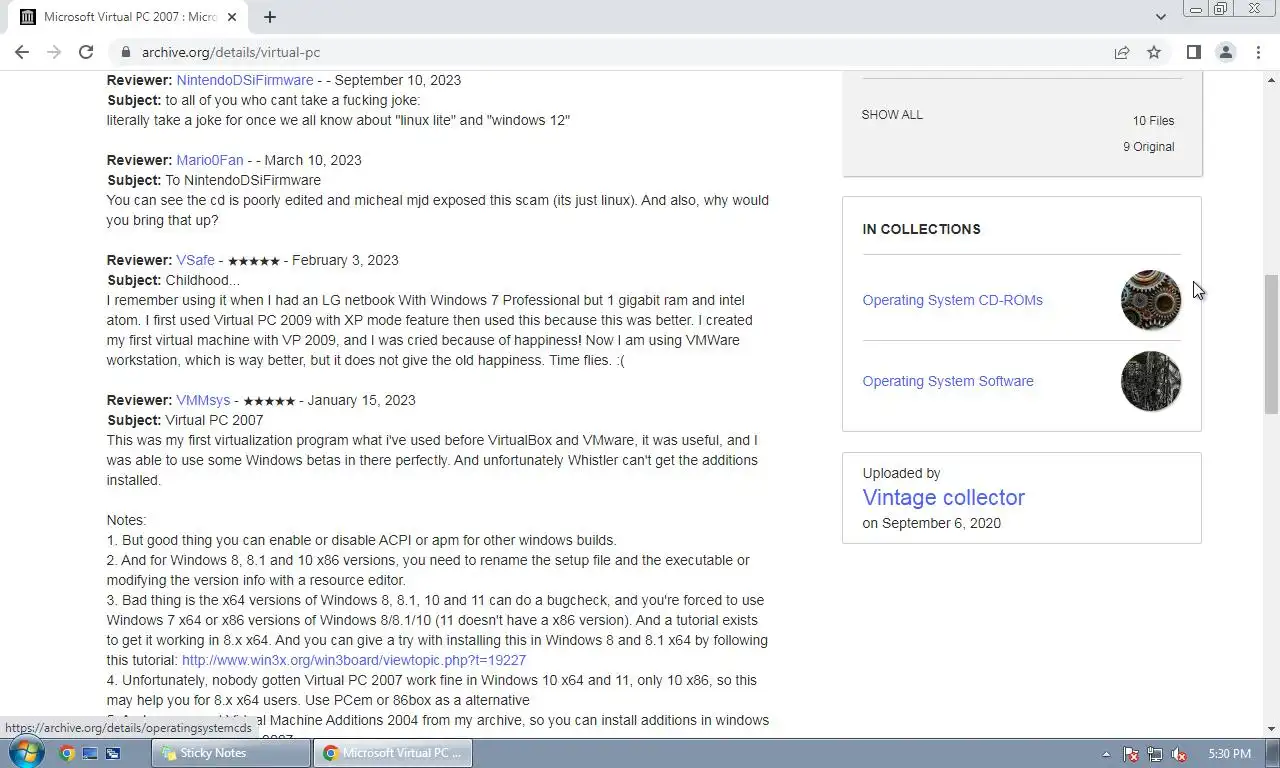Close the Microsoft Virtual PC 2007 tab
This screenshot has width=1280, height=768.
pos(233,16)
